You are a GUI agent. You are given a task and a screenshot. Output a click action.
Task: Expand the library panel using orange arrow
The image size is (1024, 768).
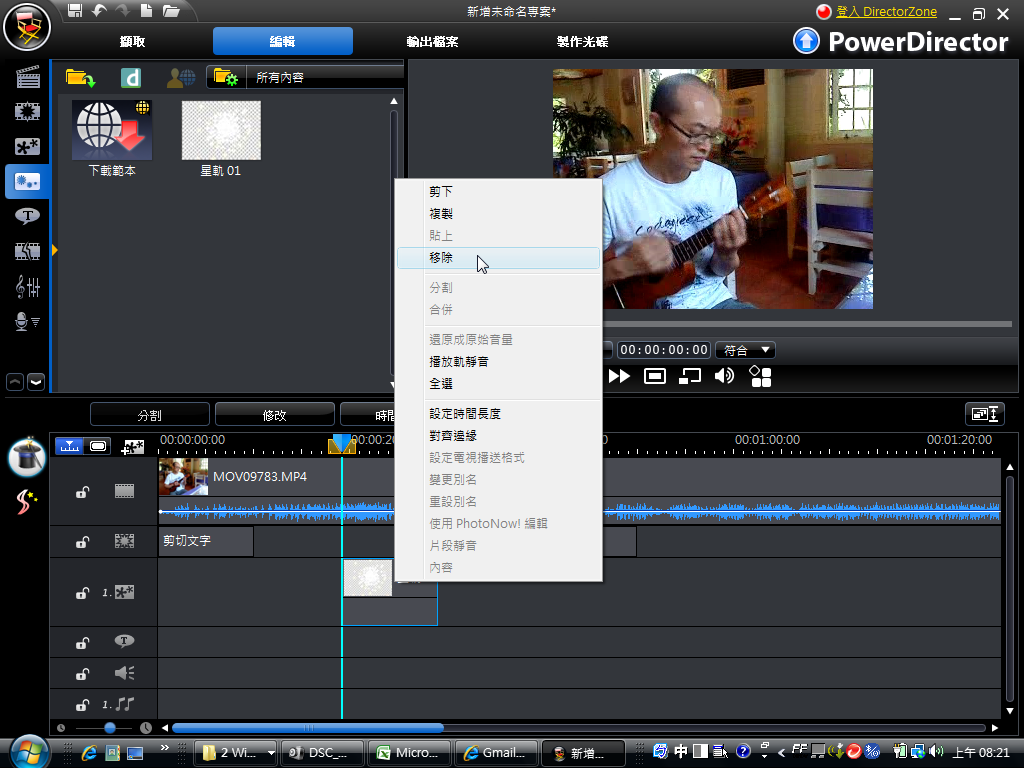click(55, 249)
